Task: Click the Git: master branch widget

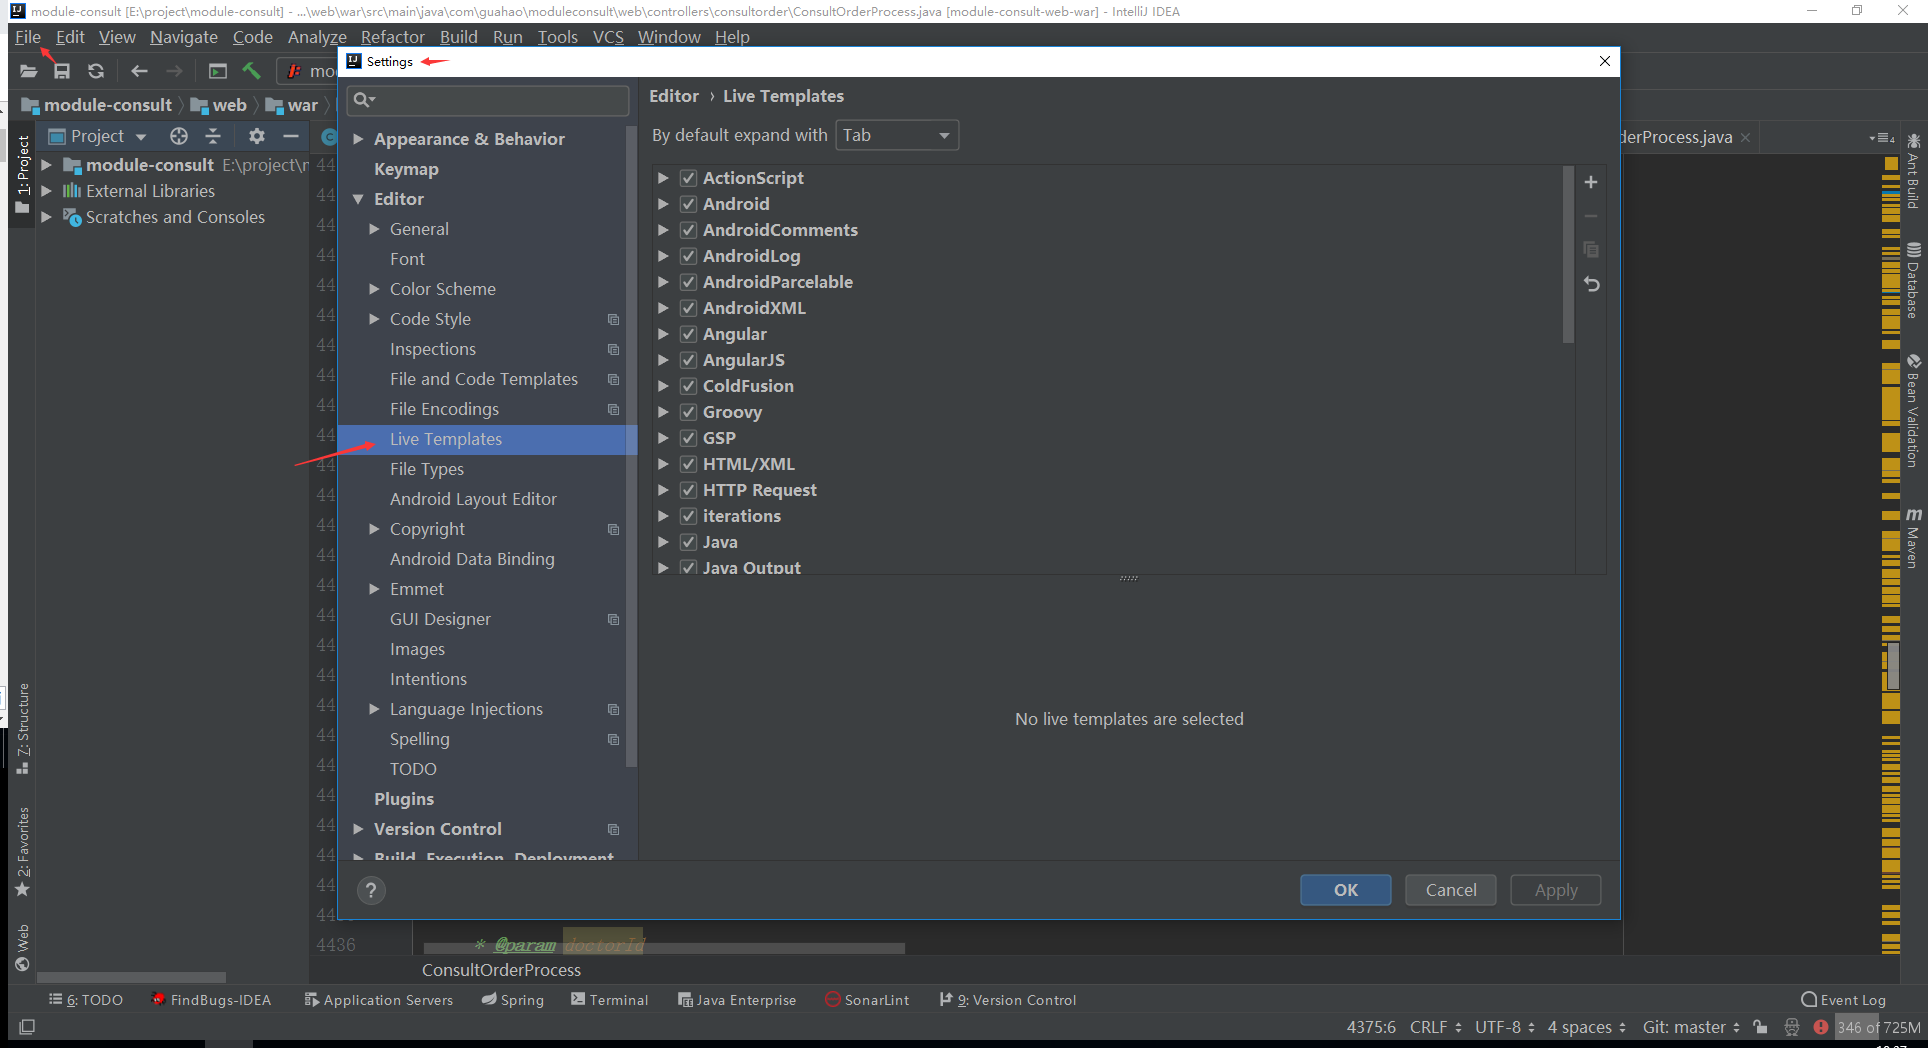Action: 1691,1027
